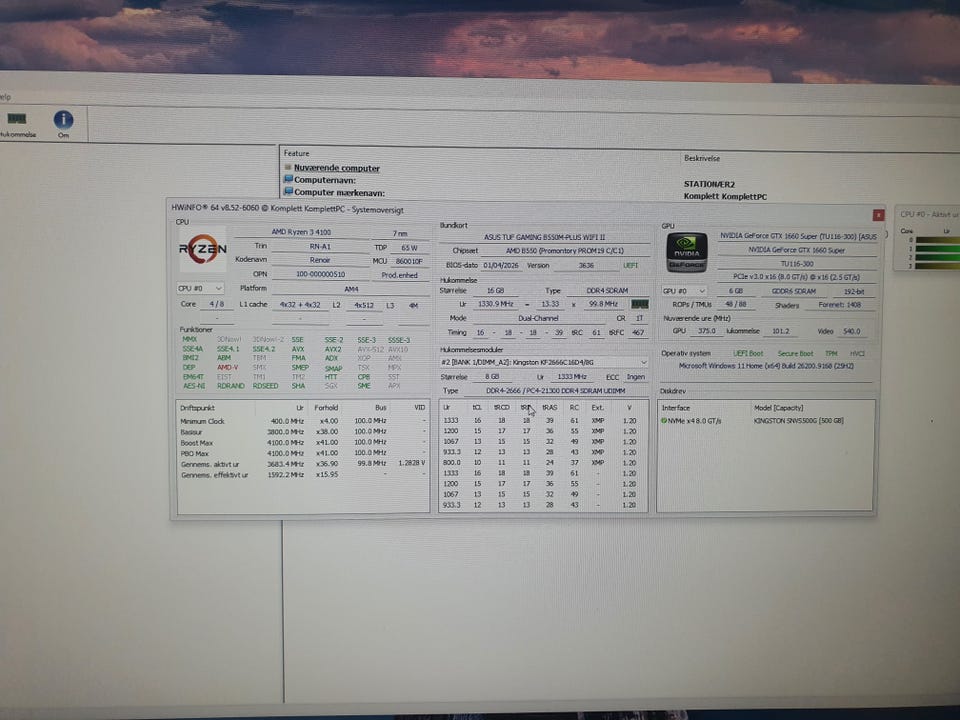Click the AMD Ryzen 3 4100 processor name
This screenshot has width=960, height=720.
(301, 232)
